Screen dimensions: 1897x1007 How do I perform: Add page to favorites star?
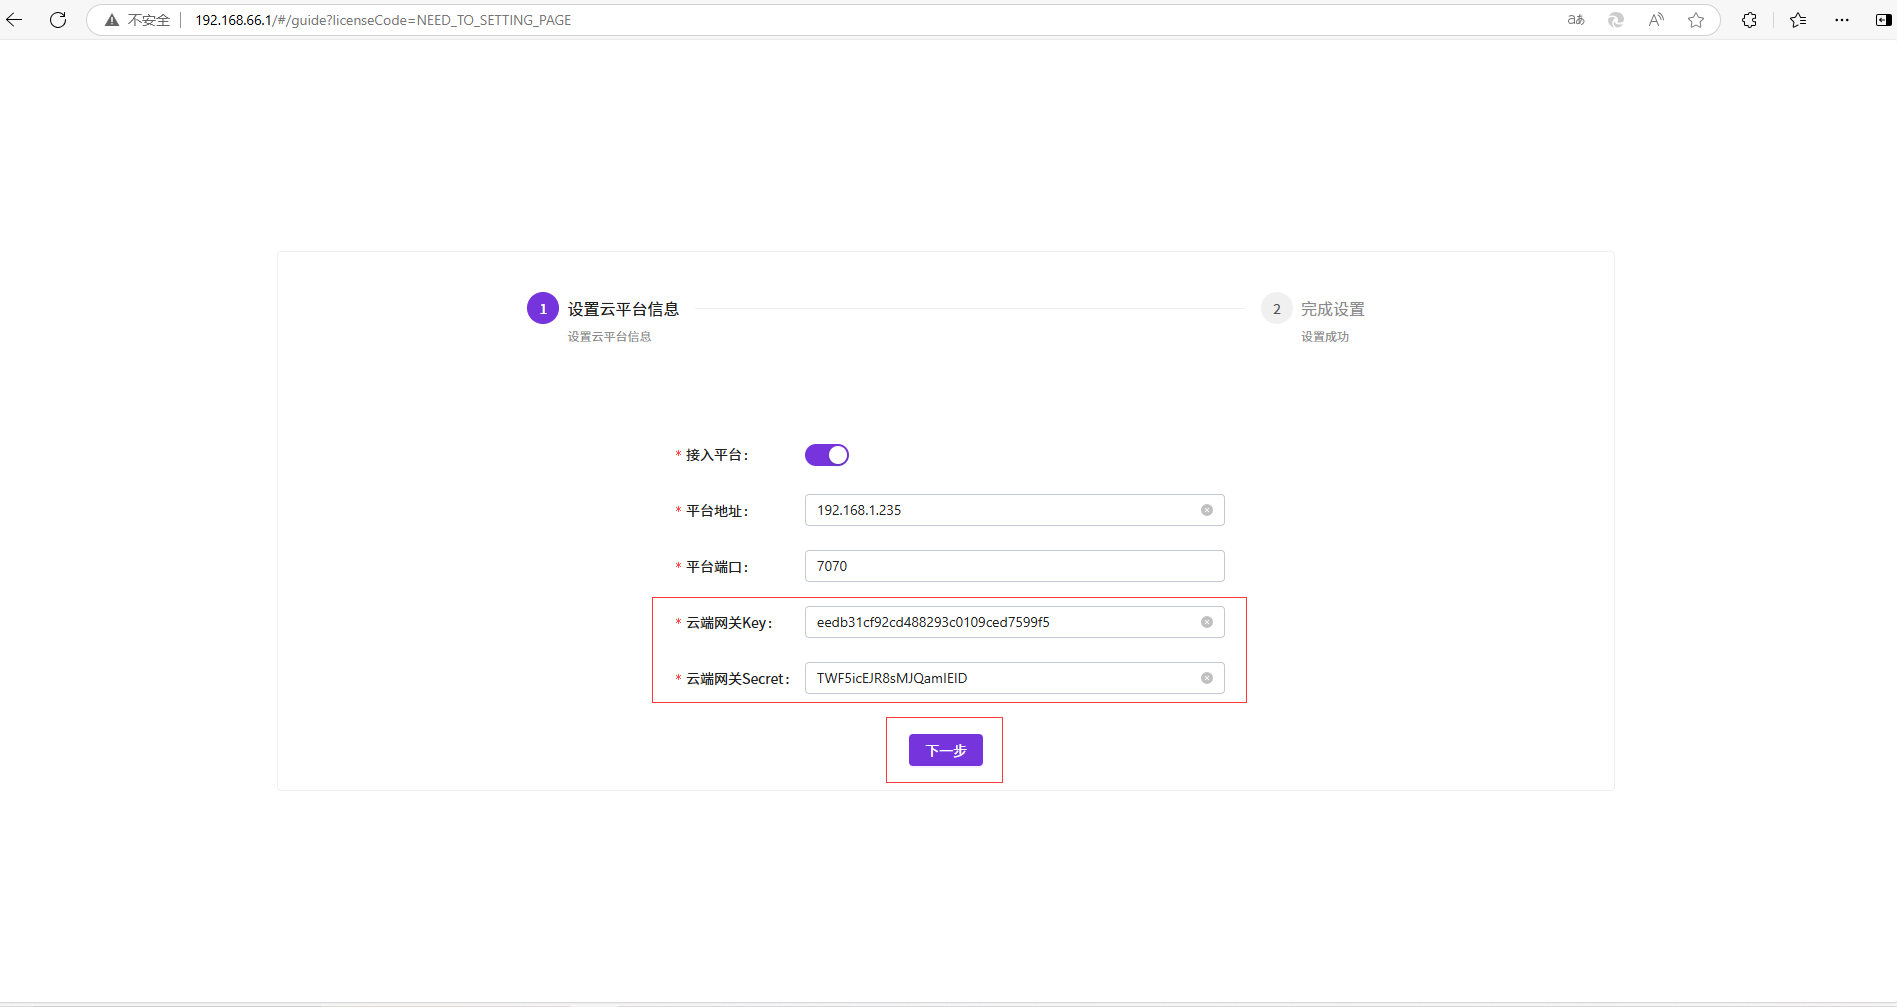1696,20
